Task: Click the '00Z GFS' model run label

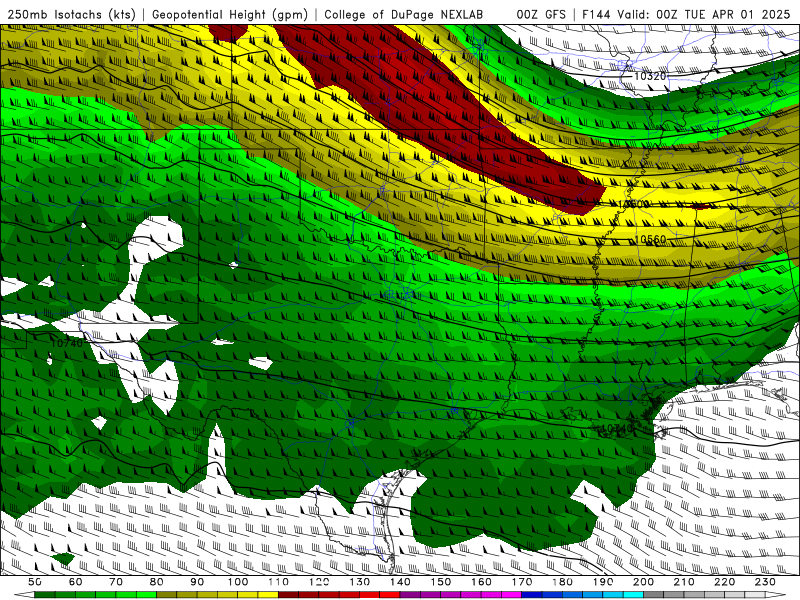Action: pos(541,15)
